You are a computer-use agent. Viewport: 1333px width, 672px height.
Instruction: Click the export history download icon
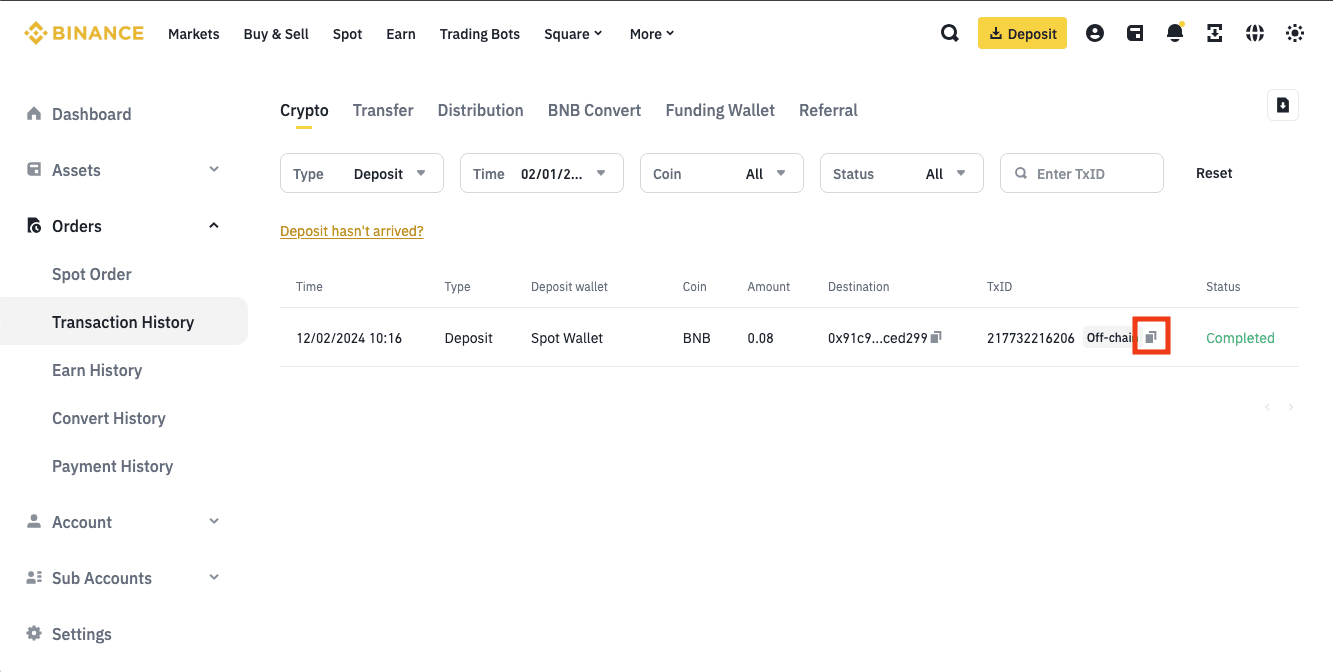(x=1283, y=105)
